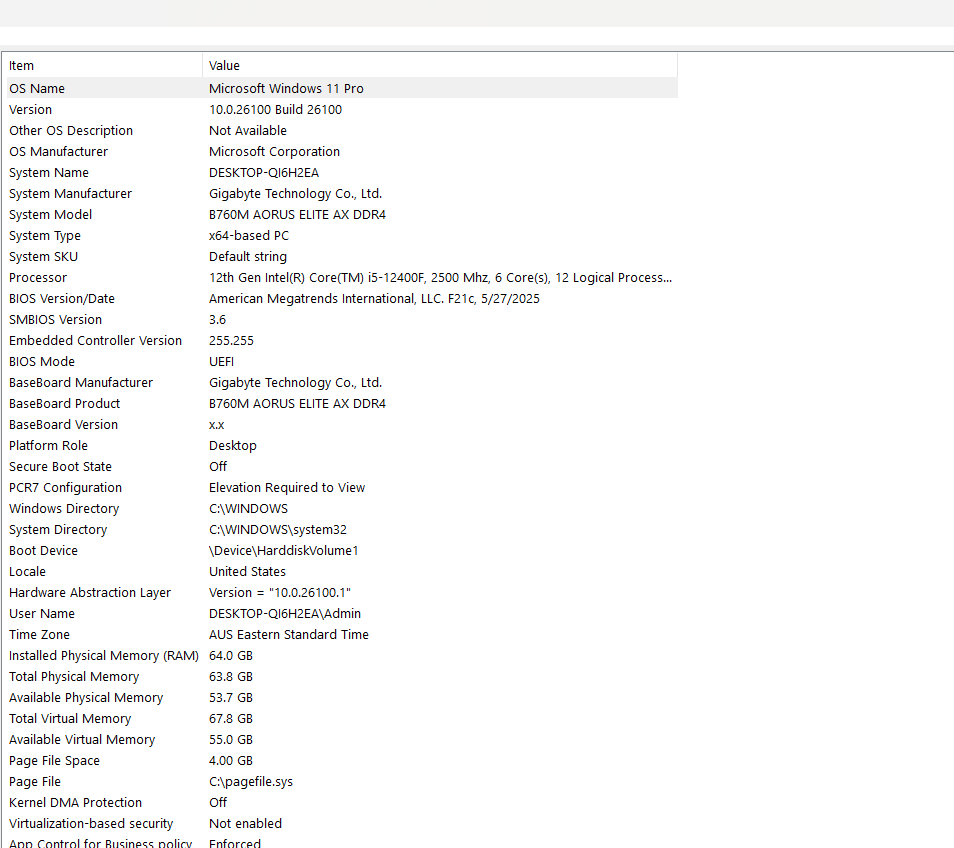Select Kernel DMA Protection row
The width and height of the screenshot is (954, 848).
tap(342, 802)
